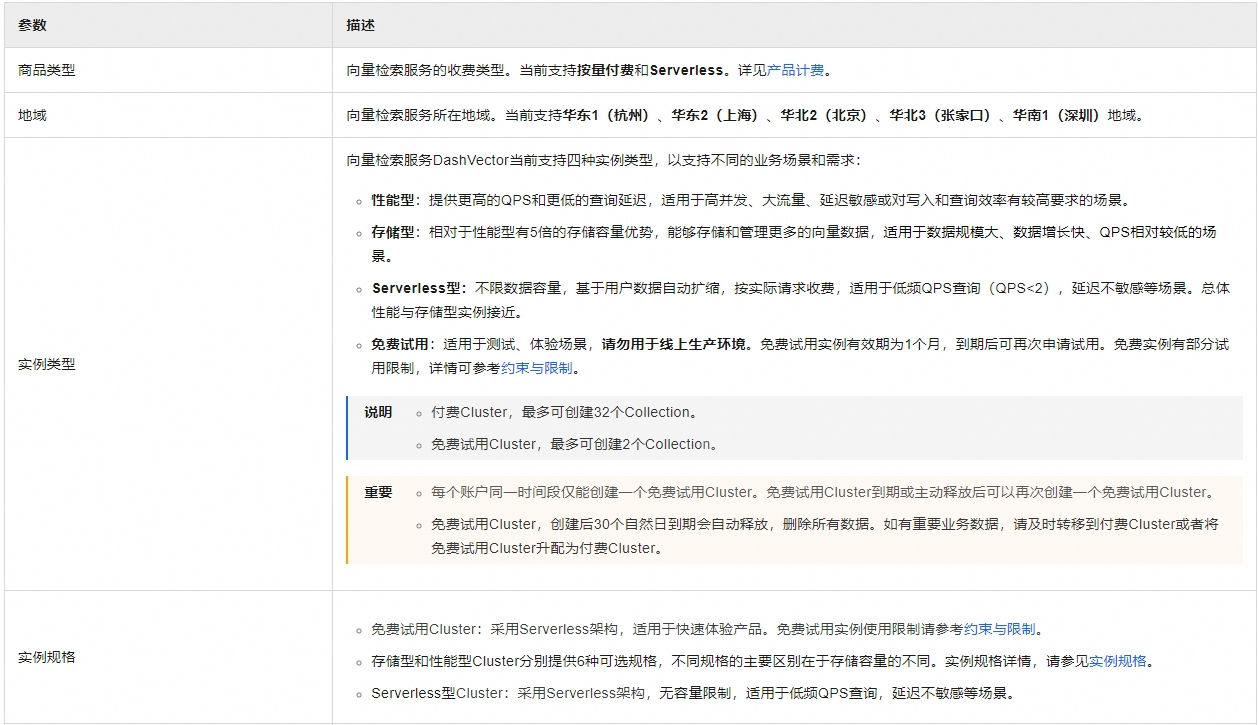Select the 实例规格 parameter cell
Screen dimensions: 1259x725
tap(46, 657)
